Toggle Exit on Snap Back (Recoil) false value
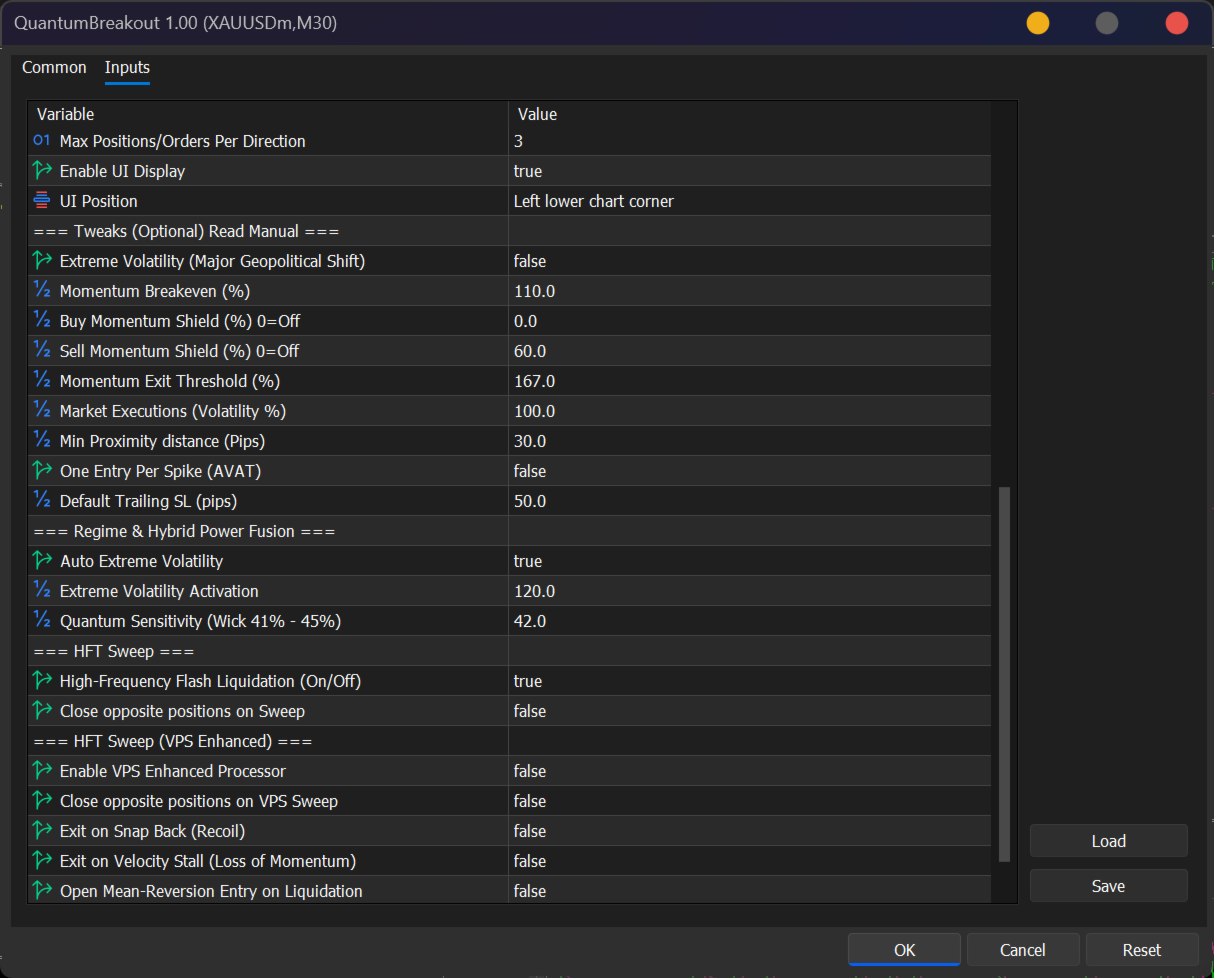 click(x=749, y=831)
